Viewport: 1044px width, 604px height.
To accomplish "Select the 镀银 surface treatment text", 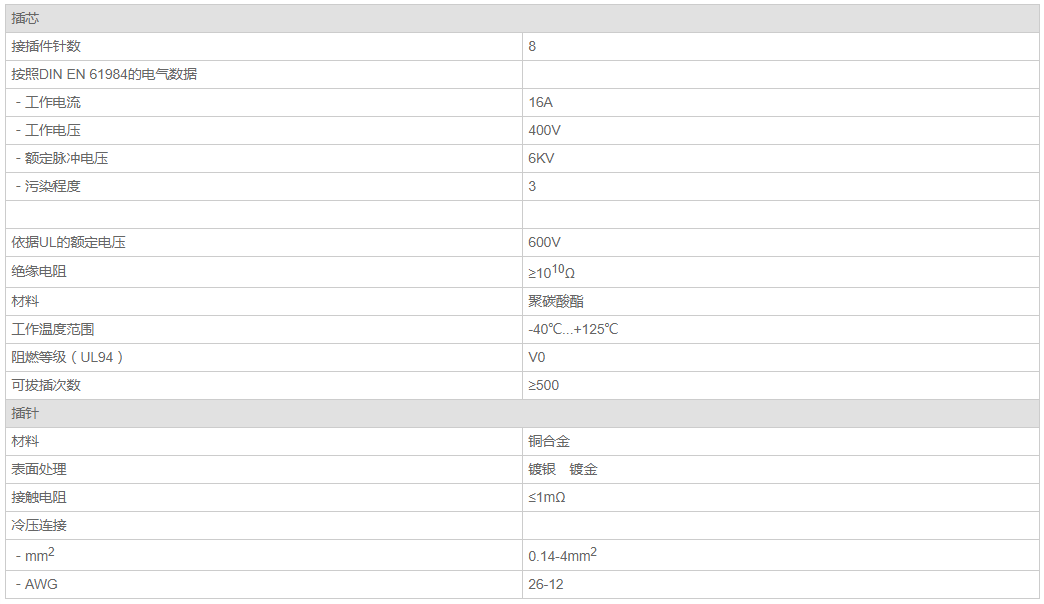I will (542, 469).
